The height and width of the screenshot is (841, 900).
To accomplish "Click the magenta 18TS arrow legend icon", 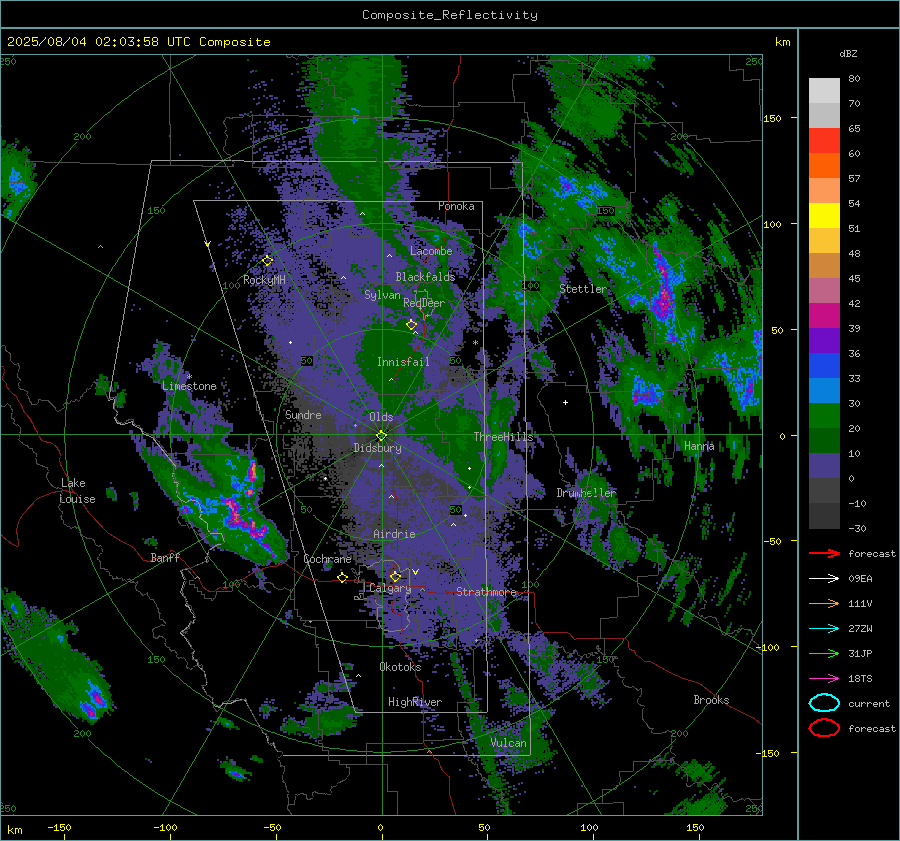I will click(824, 679).
